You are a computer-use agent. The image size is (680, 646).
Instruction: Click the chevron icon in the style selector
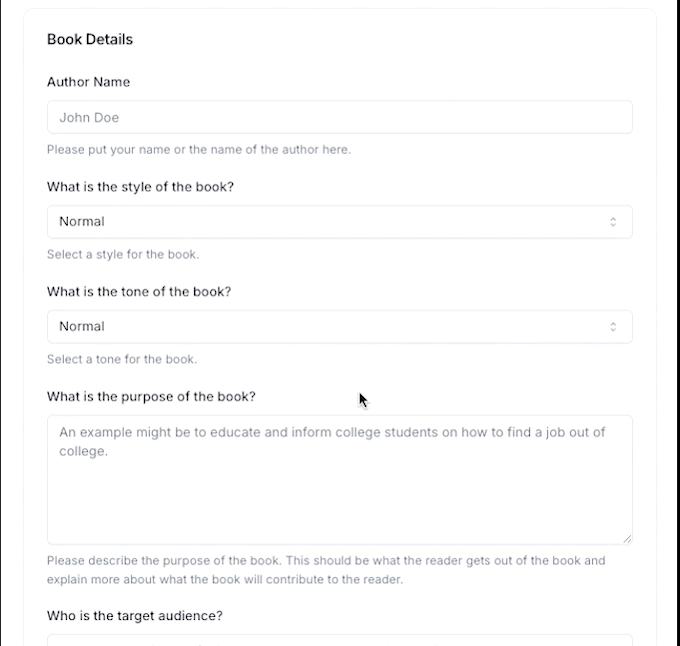tap(613, 222)
